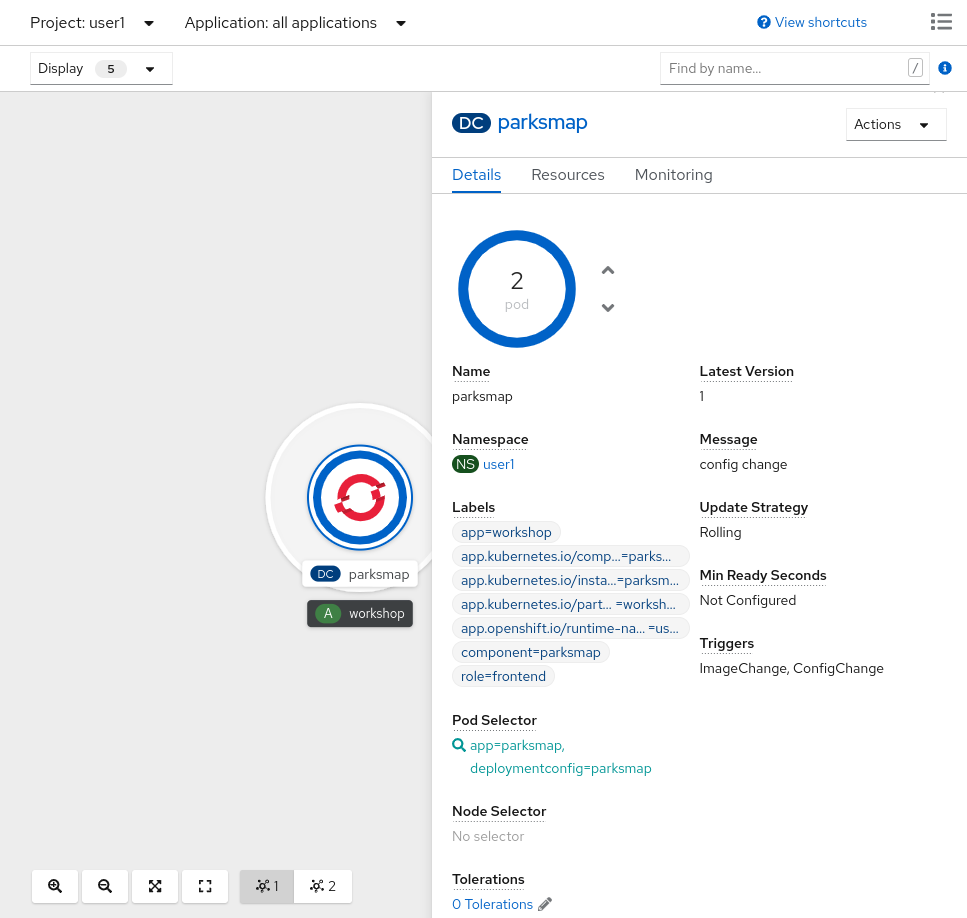Screen dimensions: 967x918
Task: Click the reset view icon
Action: click(205, 886)
